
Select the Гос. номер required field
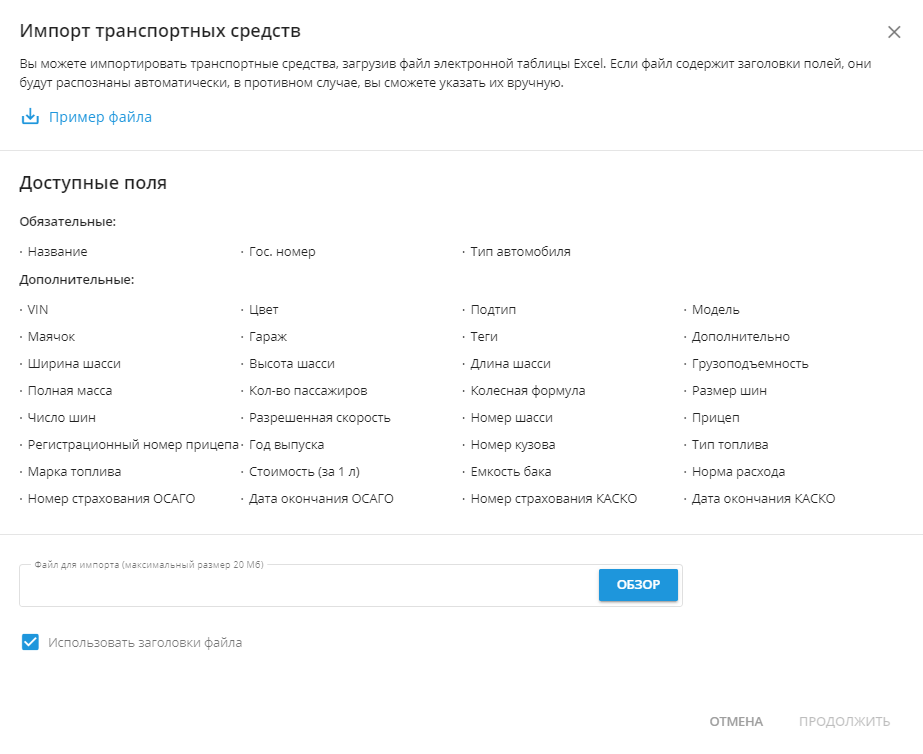click(282, 252)
